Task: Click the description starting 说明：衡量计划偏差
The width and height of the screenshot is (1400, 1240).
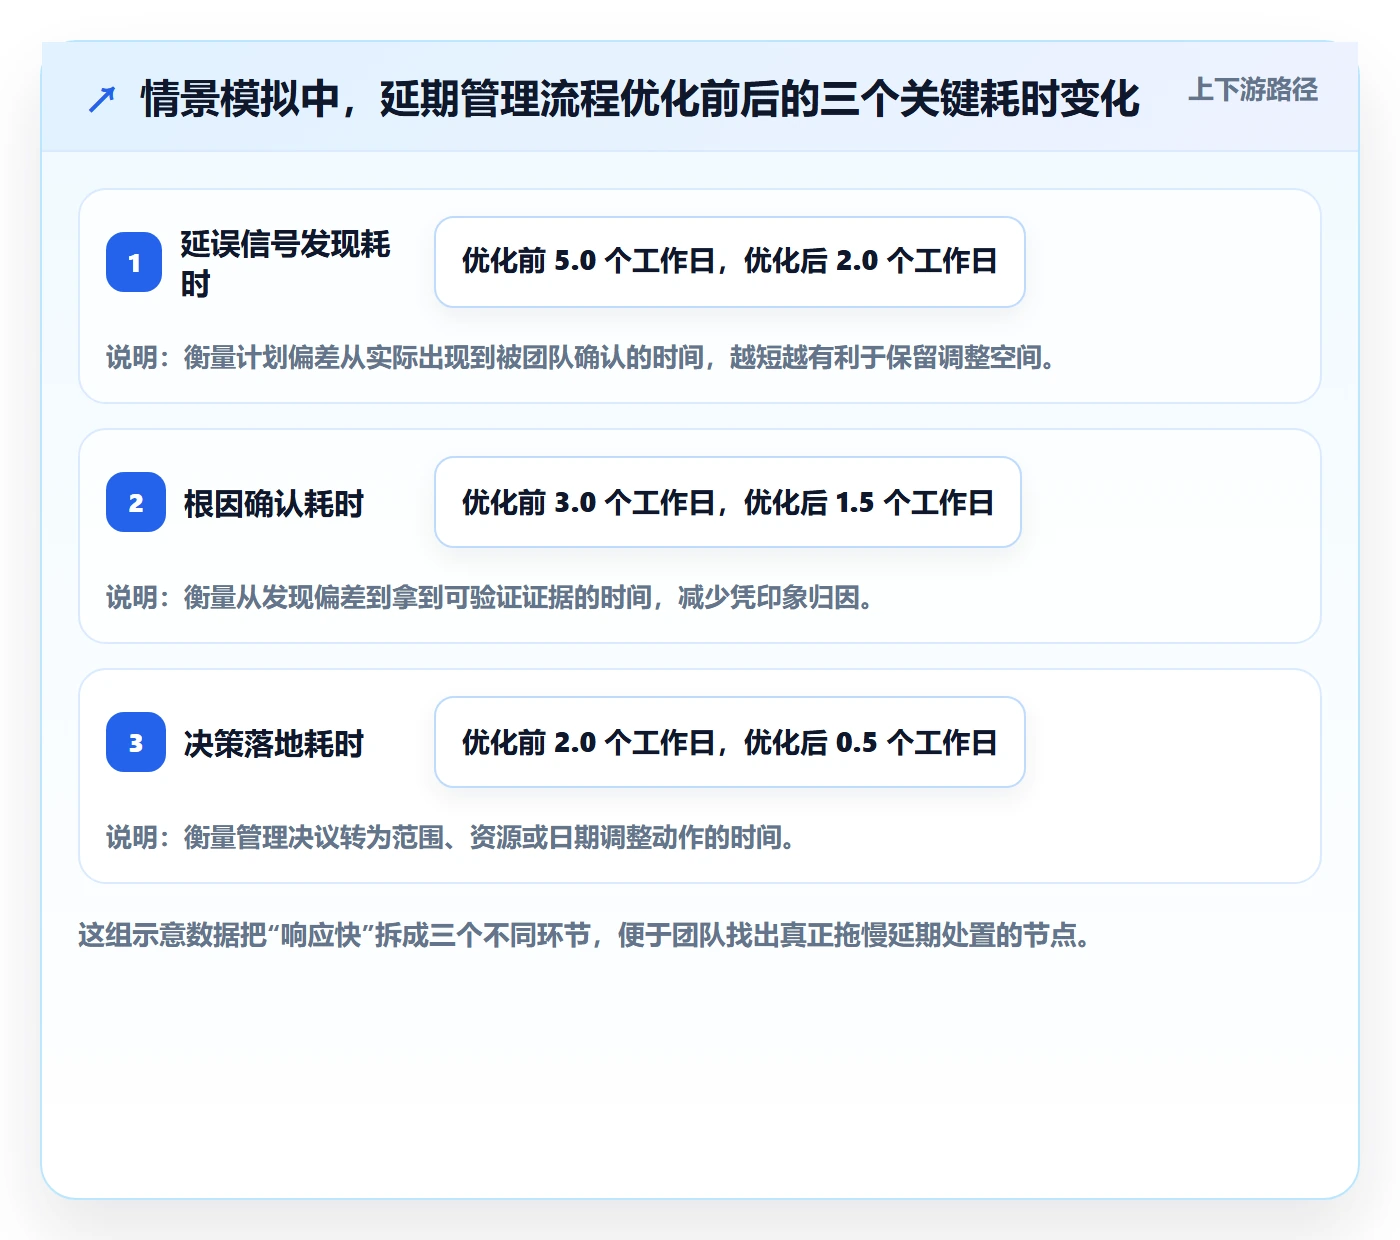Action: 582,357
